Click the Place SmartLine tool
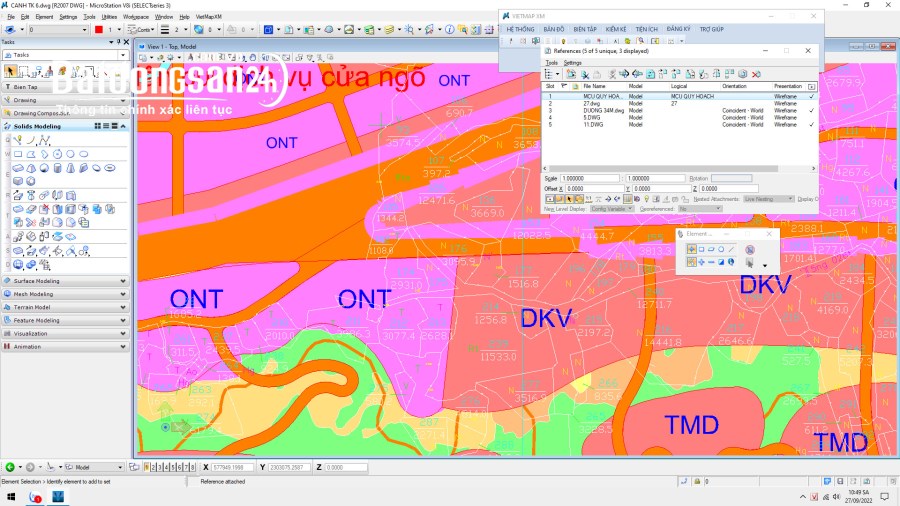The image size is (900, 506). click(18, 139)
